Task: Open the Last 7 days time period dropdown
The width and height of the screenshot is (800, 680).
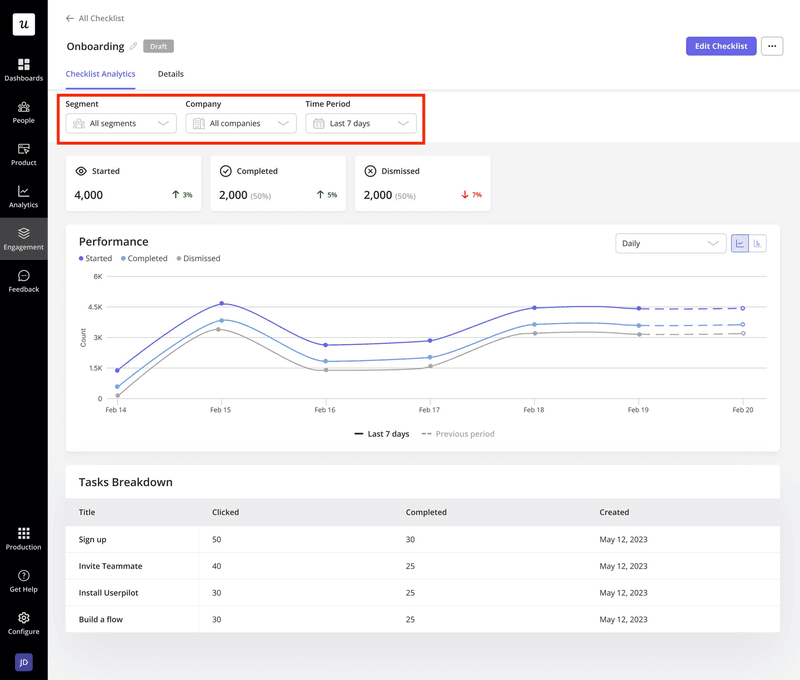Action: point(360,122)
